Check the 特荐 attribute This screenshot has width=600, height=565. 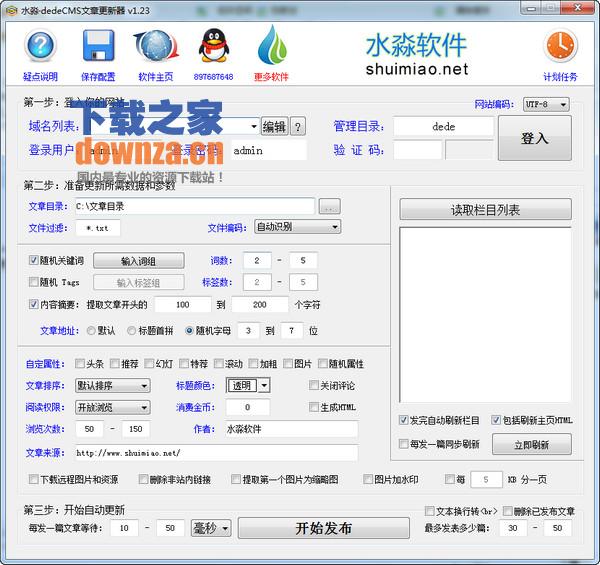tap(184, 363)
